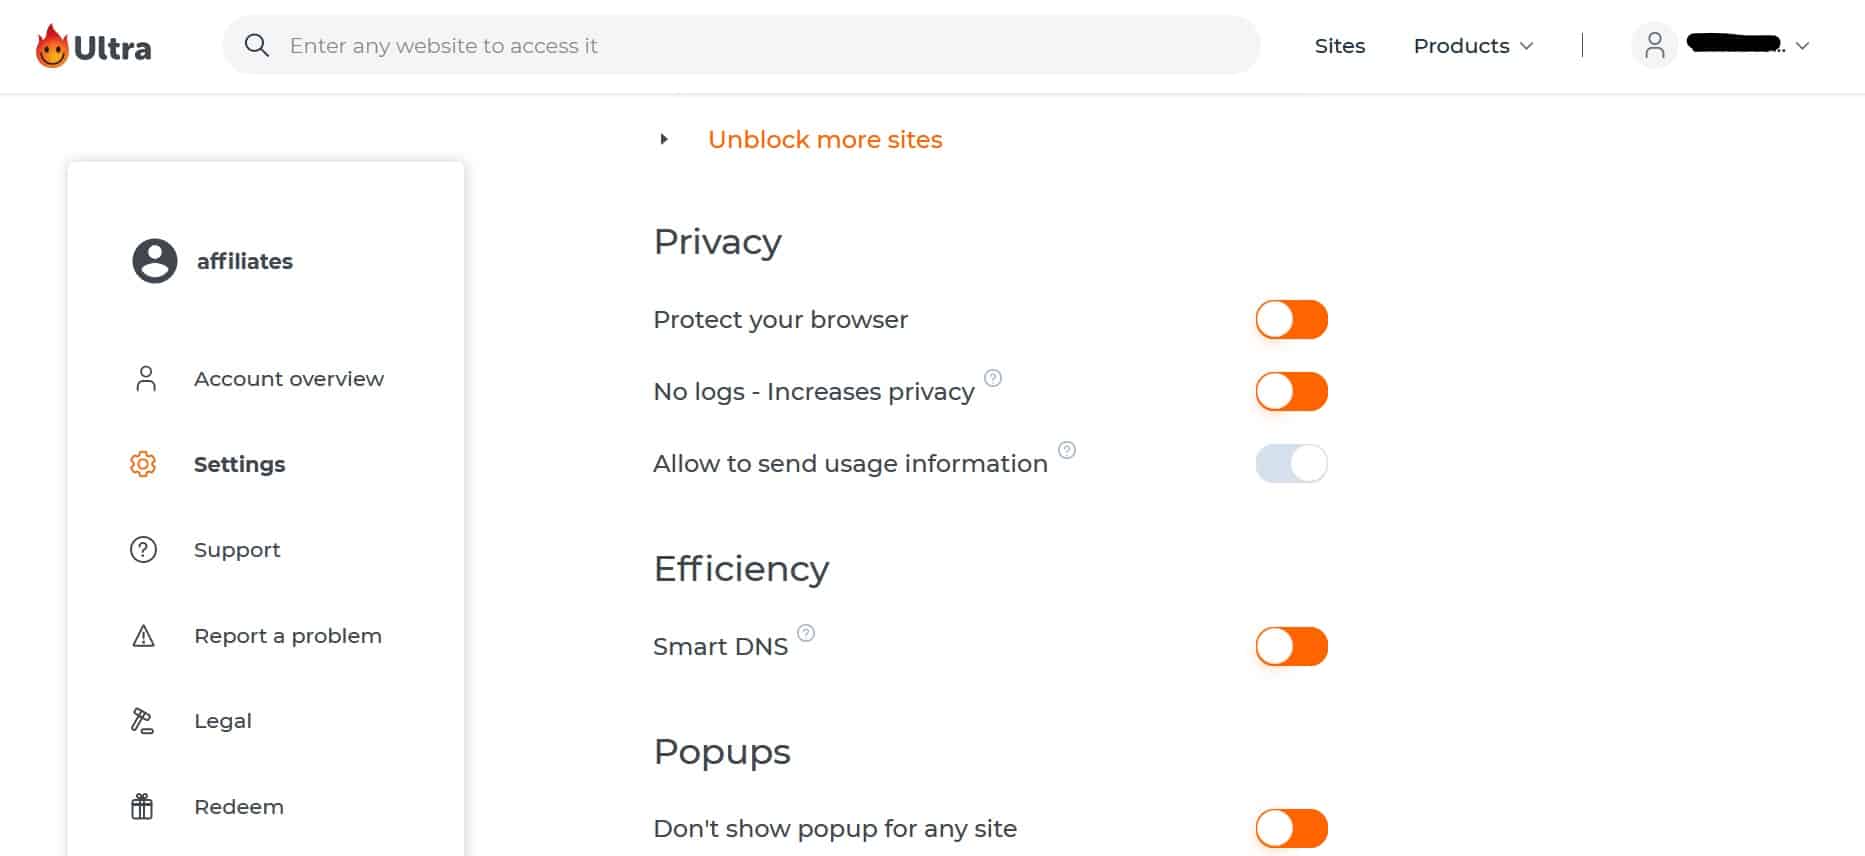
Task: Expand the Unblock more sites arrow
Action: 664,139
